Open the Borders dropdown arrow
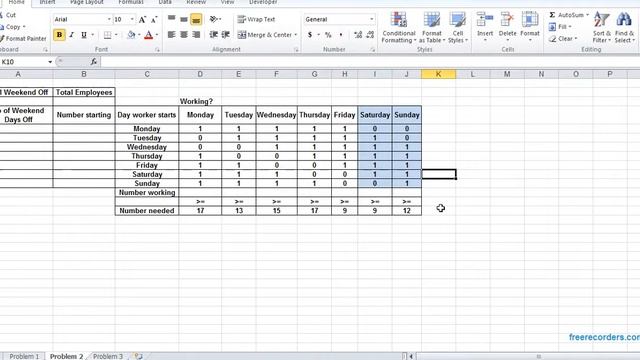The image size is (640, 360). coord(116,35)
